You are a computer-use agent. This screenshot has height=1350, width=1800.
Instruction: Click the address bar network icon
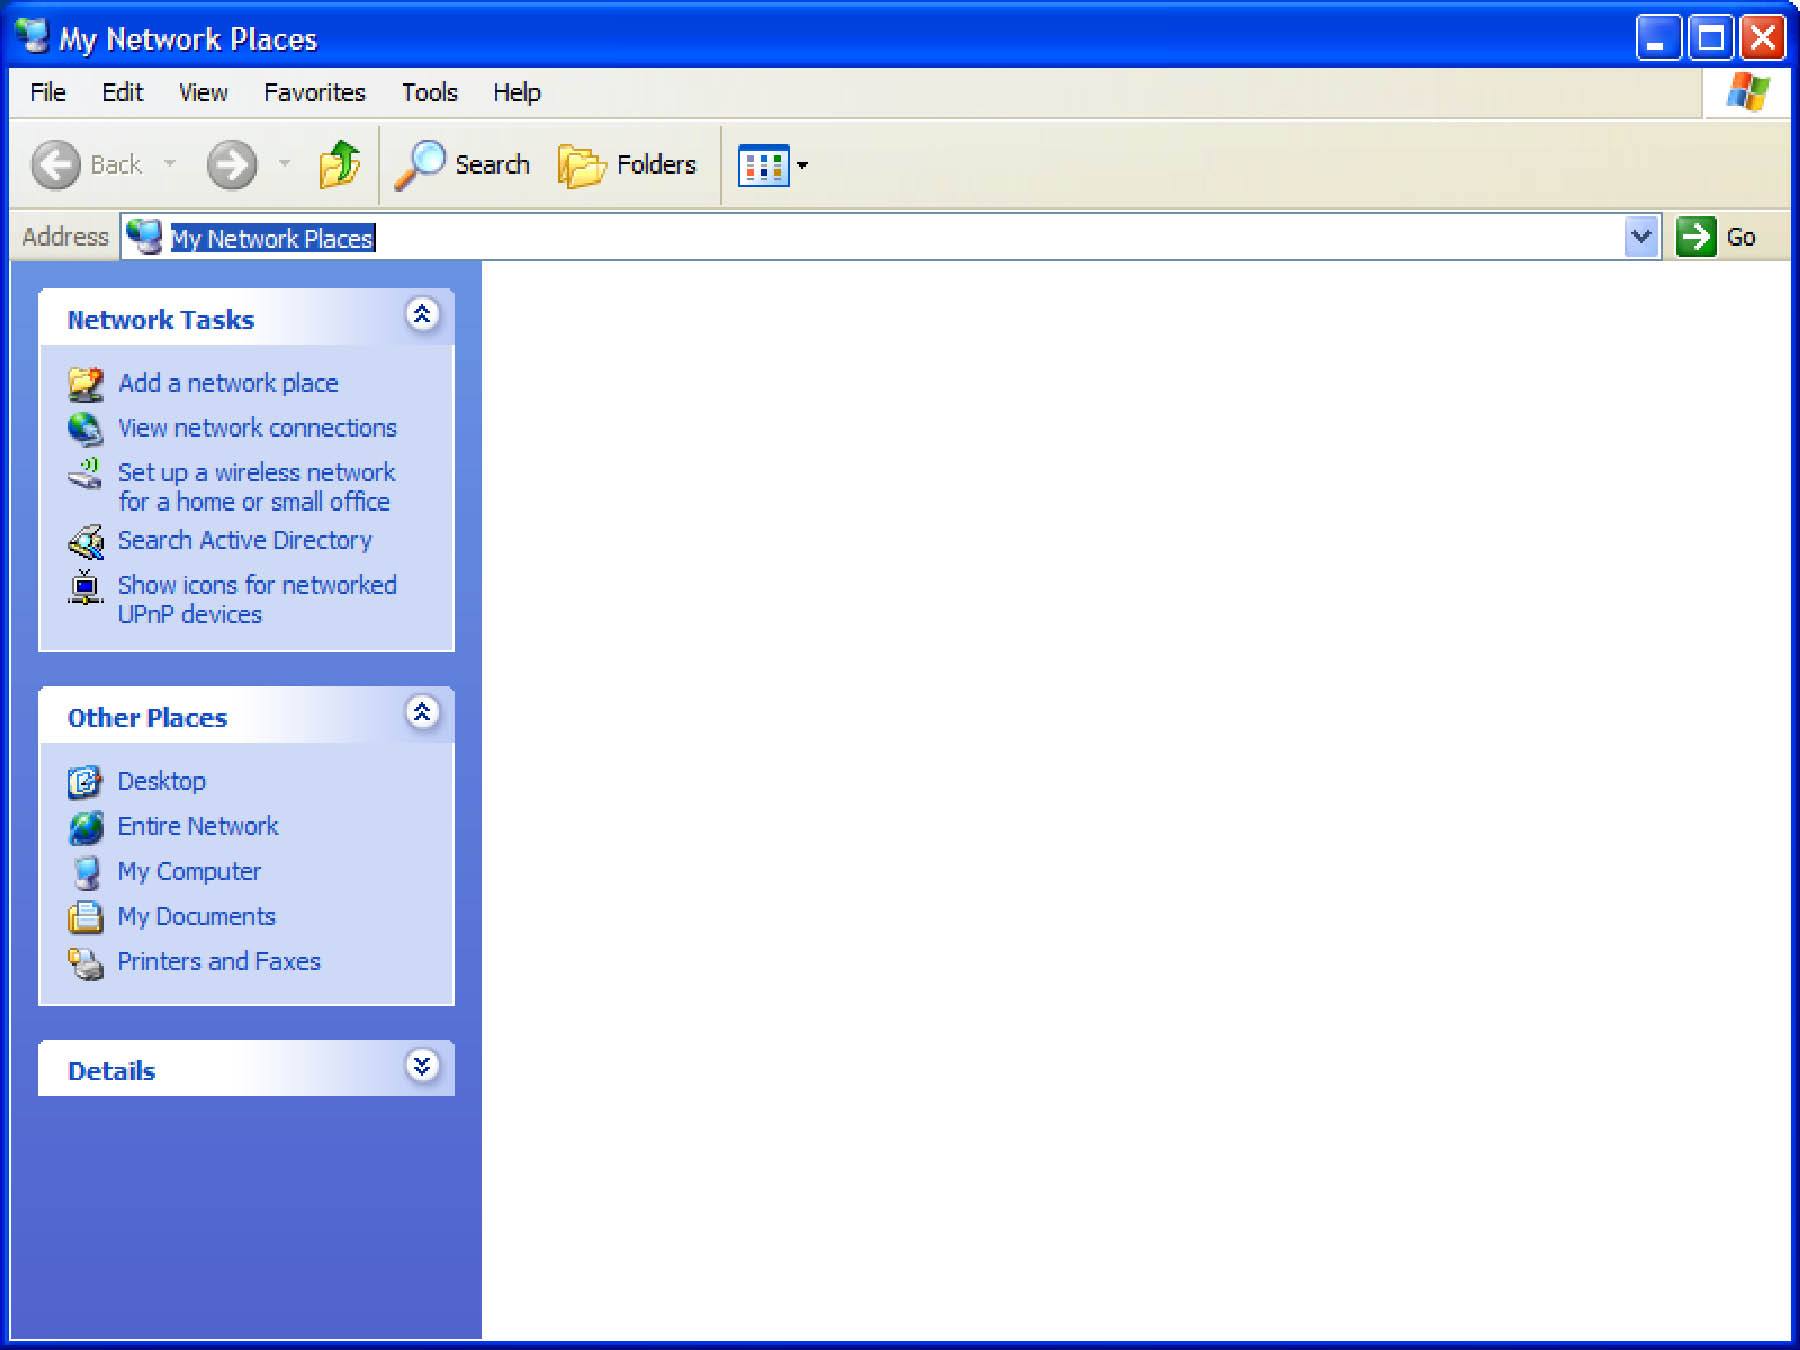coord(144,237)
